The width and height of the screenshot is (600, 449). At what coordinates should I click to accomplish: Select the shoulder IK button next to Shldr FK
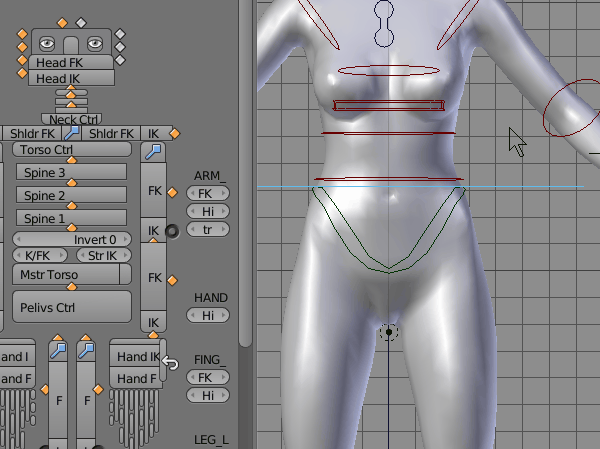tap(156, 134)
